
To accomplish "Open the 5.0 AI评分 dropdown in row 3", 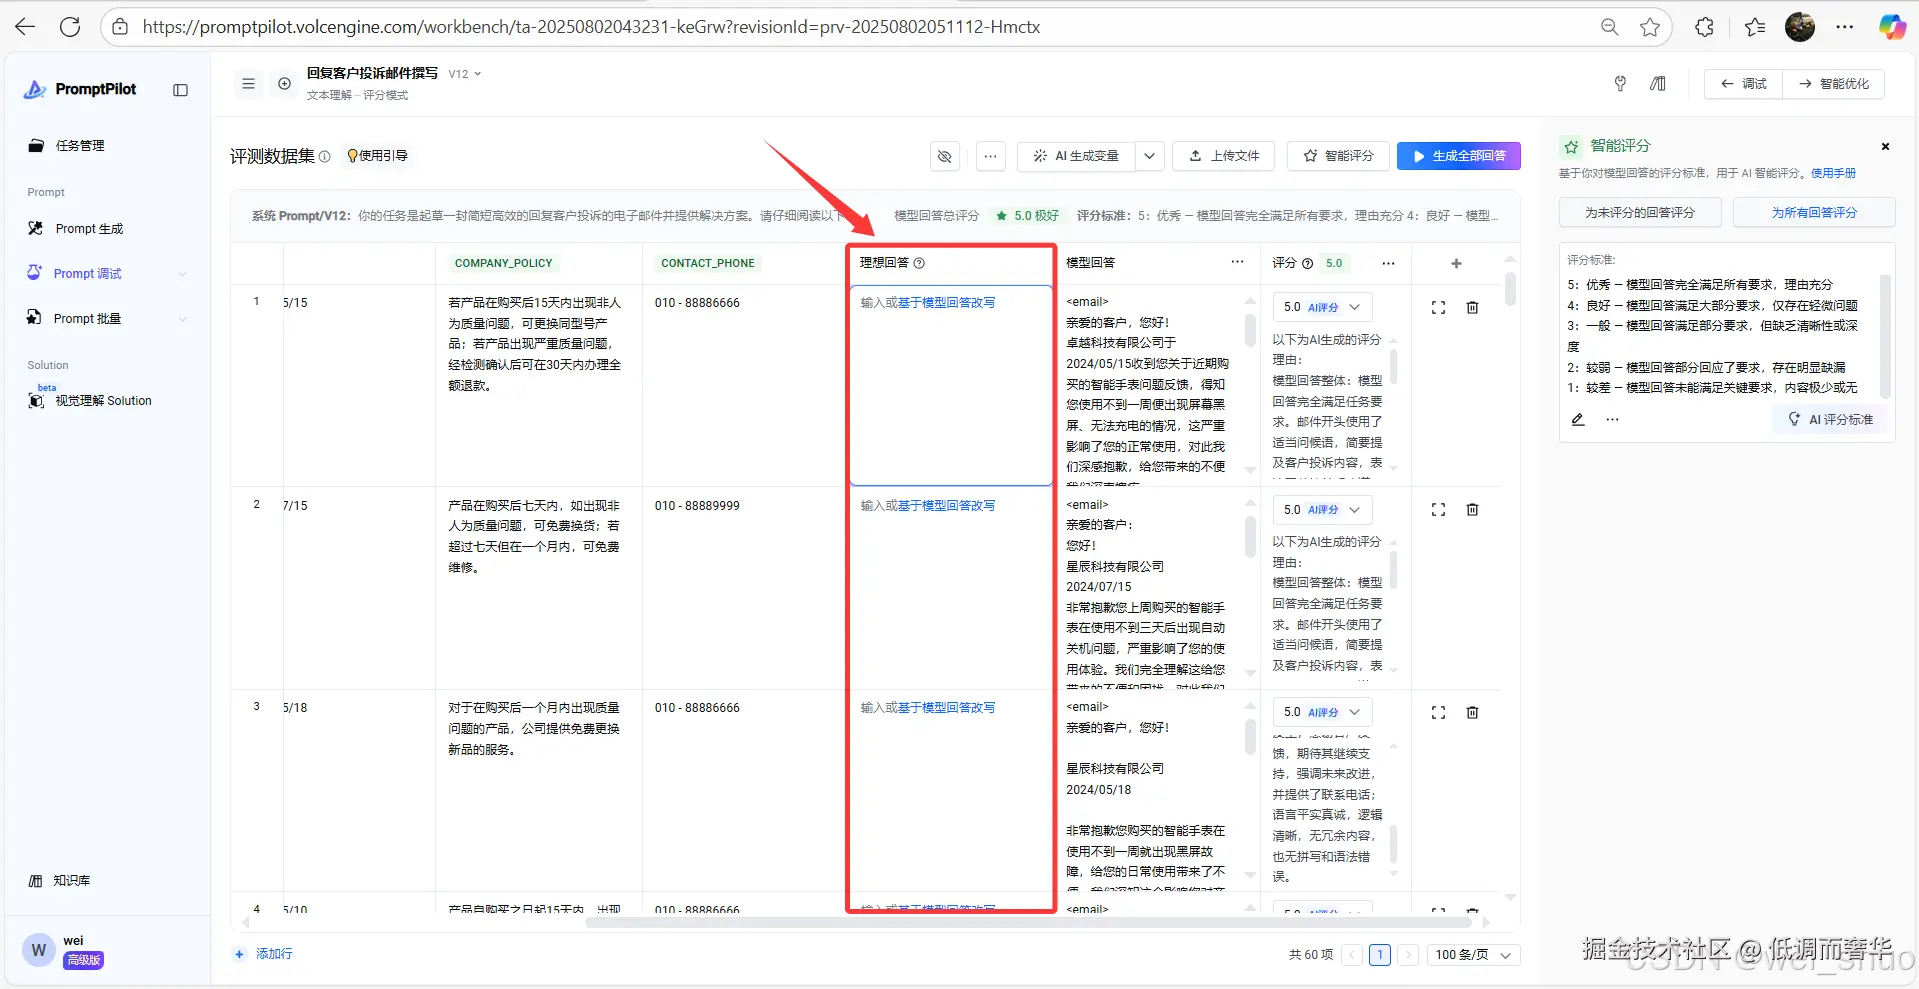I will pyautogui.click(x=1322, y=712).
